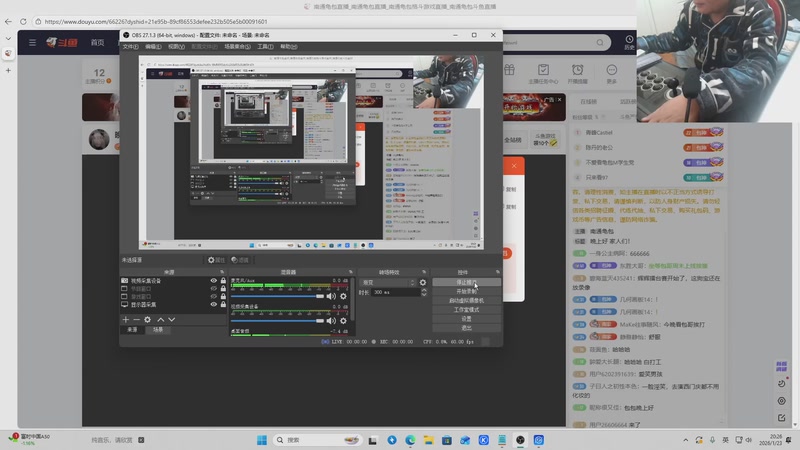Click the Douyu search magnifier icon
This screenshot has height=450, width=800.
point(600,42)
